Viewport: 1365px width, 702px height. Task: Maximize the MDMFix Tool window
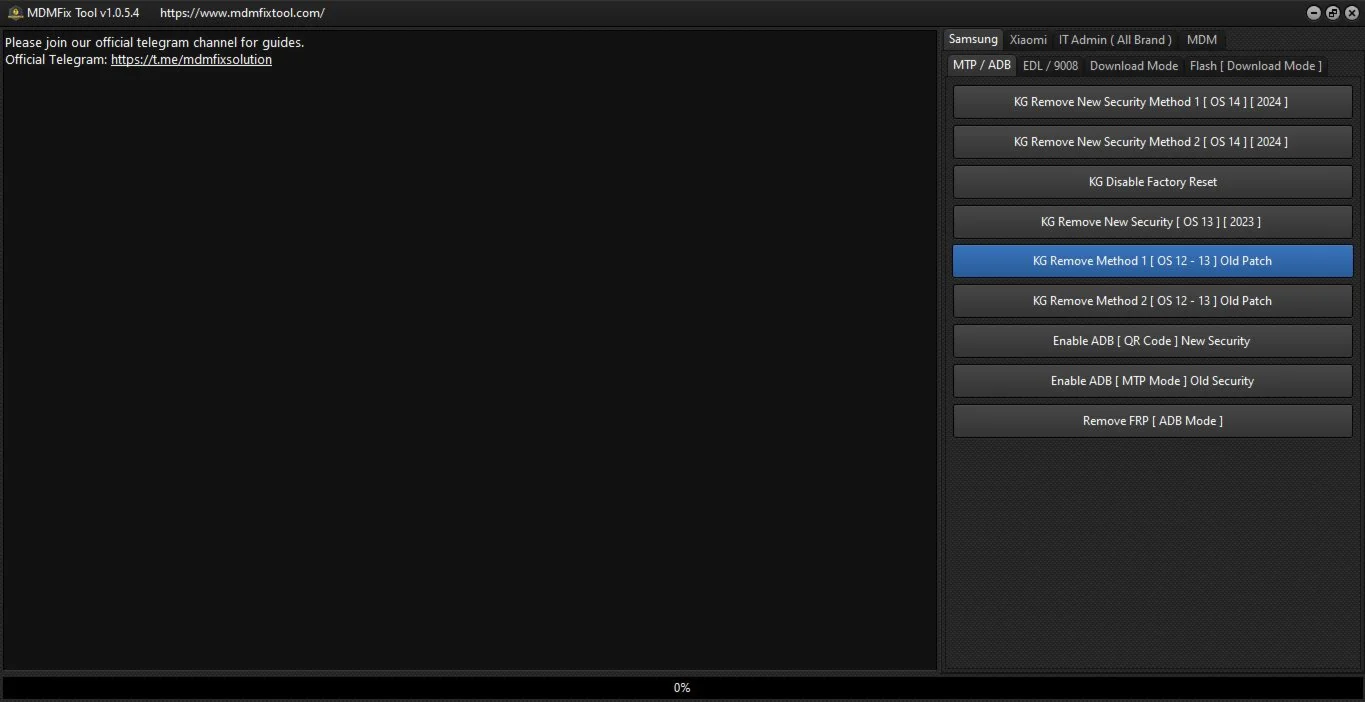(1332, 13)
